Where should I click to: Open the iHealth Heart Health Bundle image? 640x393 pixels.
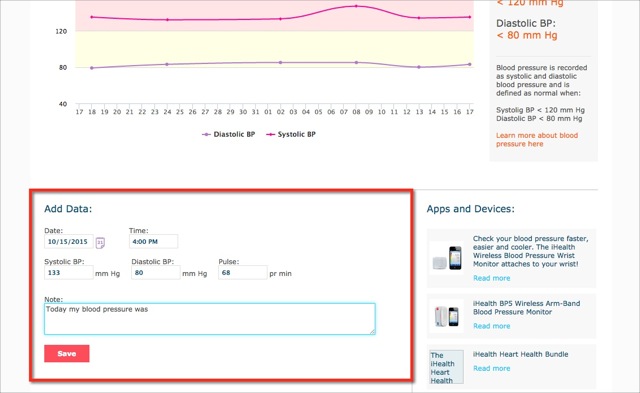tap(447, 367)
